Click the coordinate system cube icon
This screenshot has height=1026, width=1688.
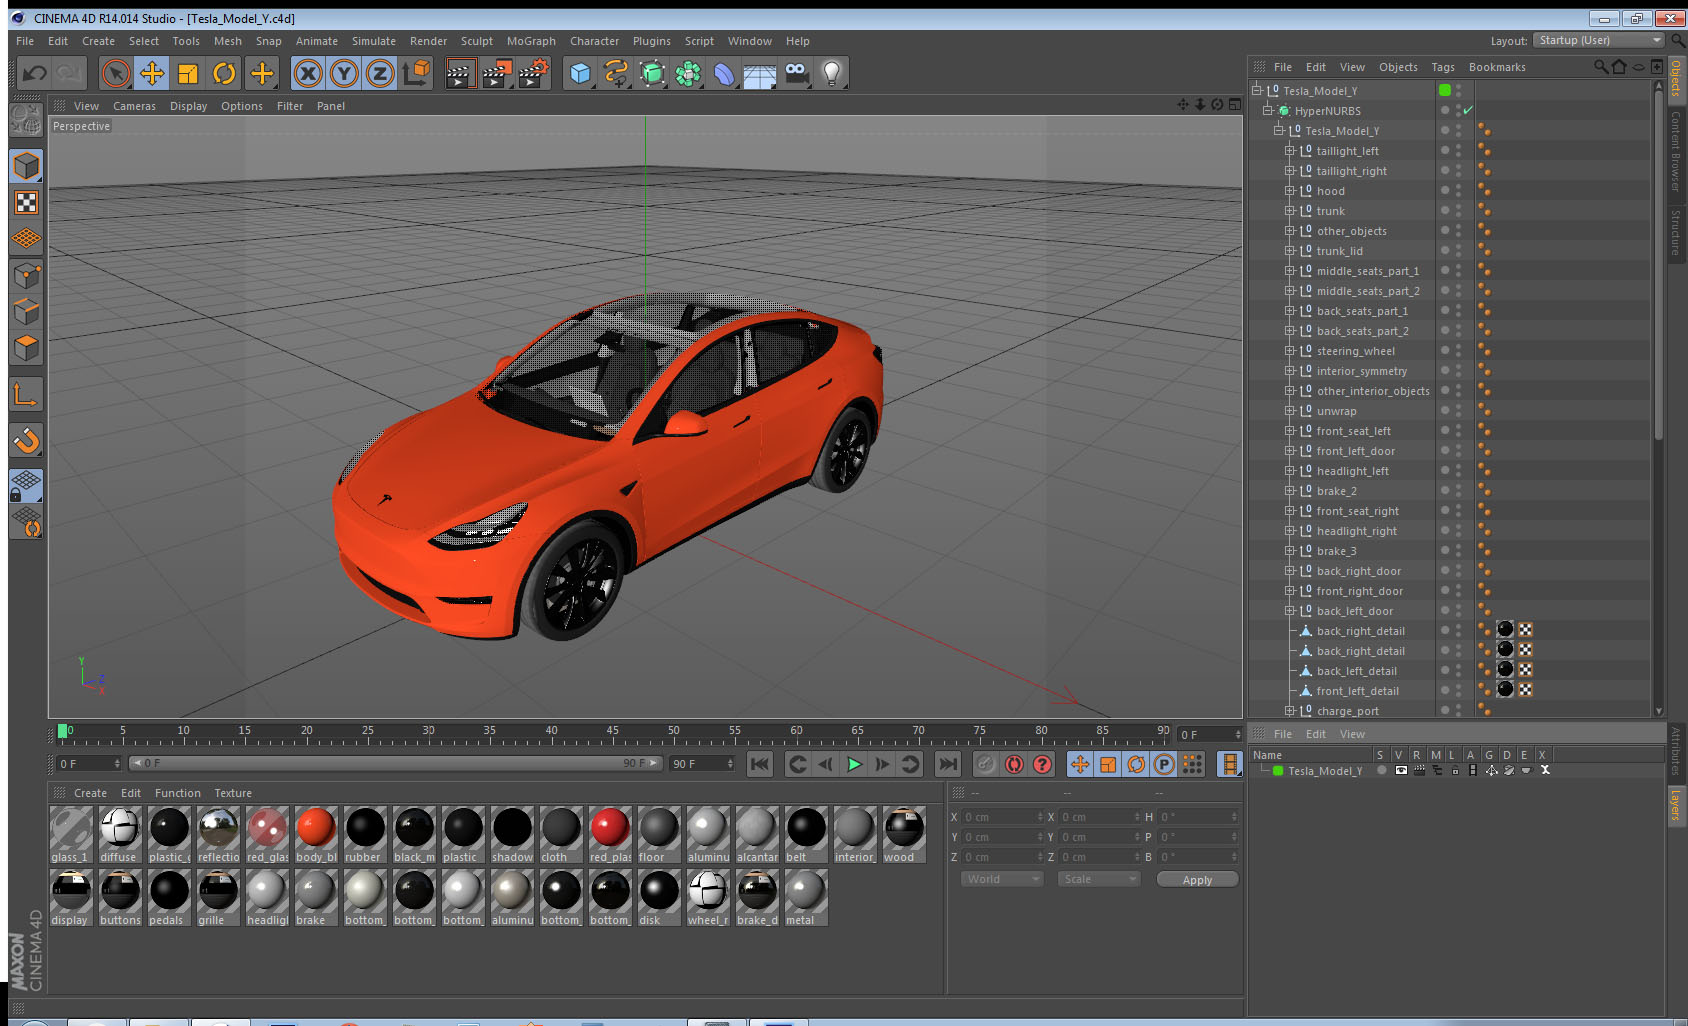click(416, 73)
